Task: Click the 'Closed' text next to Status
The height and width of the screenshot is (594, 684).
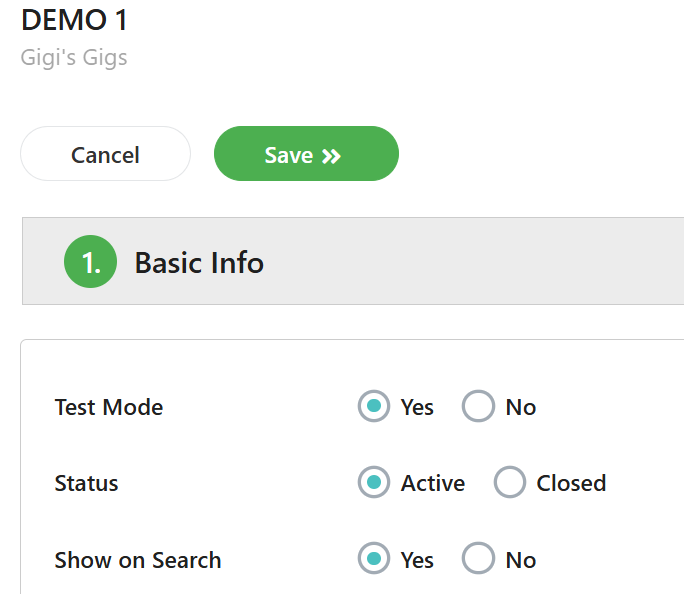Action: pyautogui.click(x=571, y=483)
